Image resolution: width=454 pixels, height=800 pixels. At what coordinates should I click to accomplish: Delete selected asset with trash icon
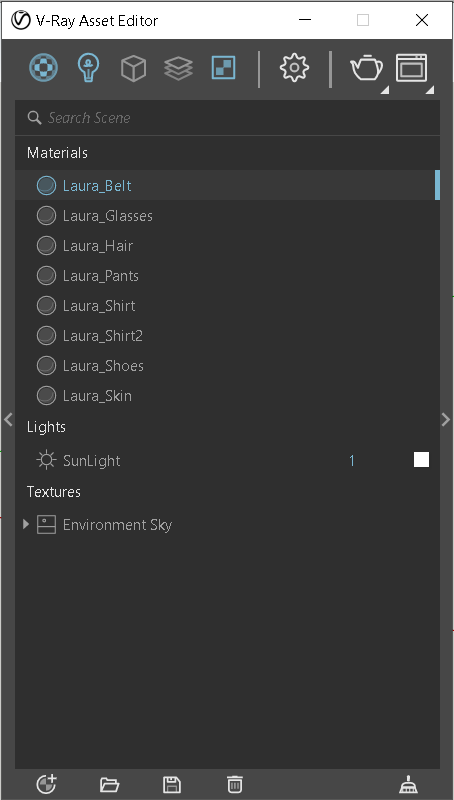point(235,784)
